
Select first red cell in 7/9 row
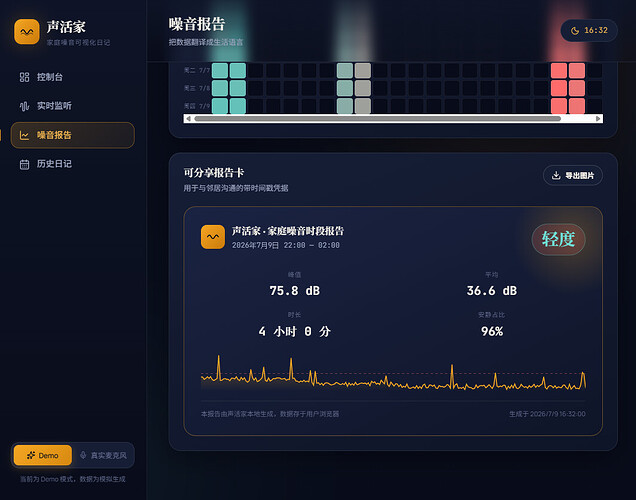tap(559, 106)
